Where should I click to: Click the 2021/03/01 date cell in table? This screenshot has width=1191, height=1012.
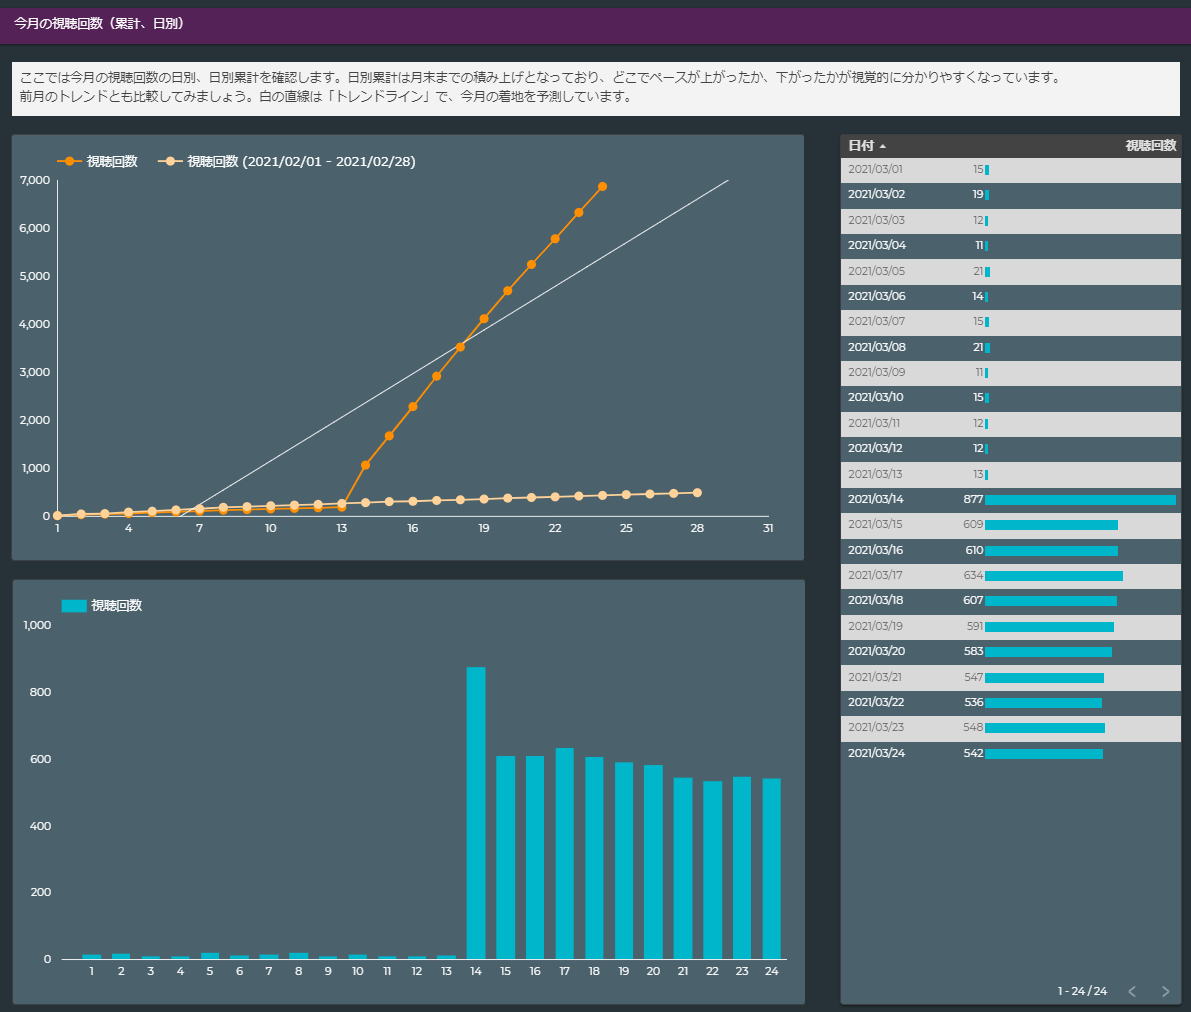875,169
